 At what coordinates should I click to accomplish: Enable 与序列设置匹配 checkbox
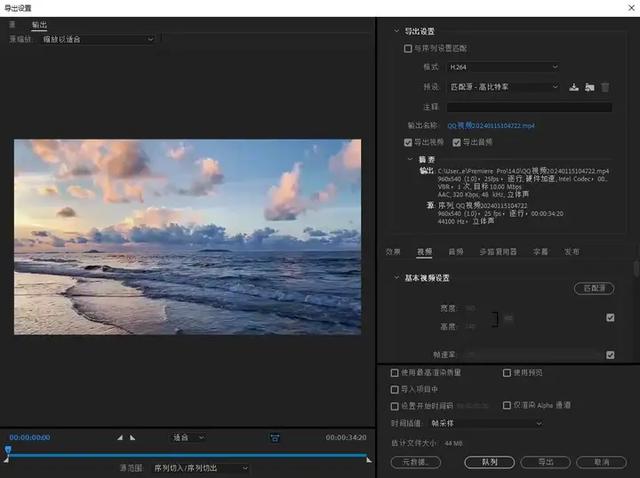pos(407,49)
